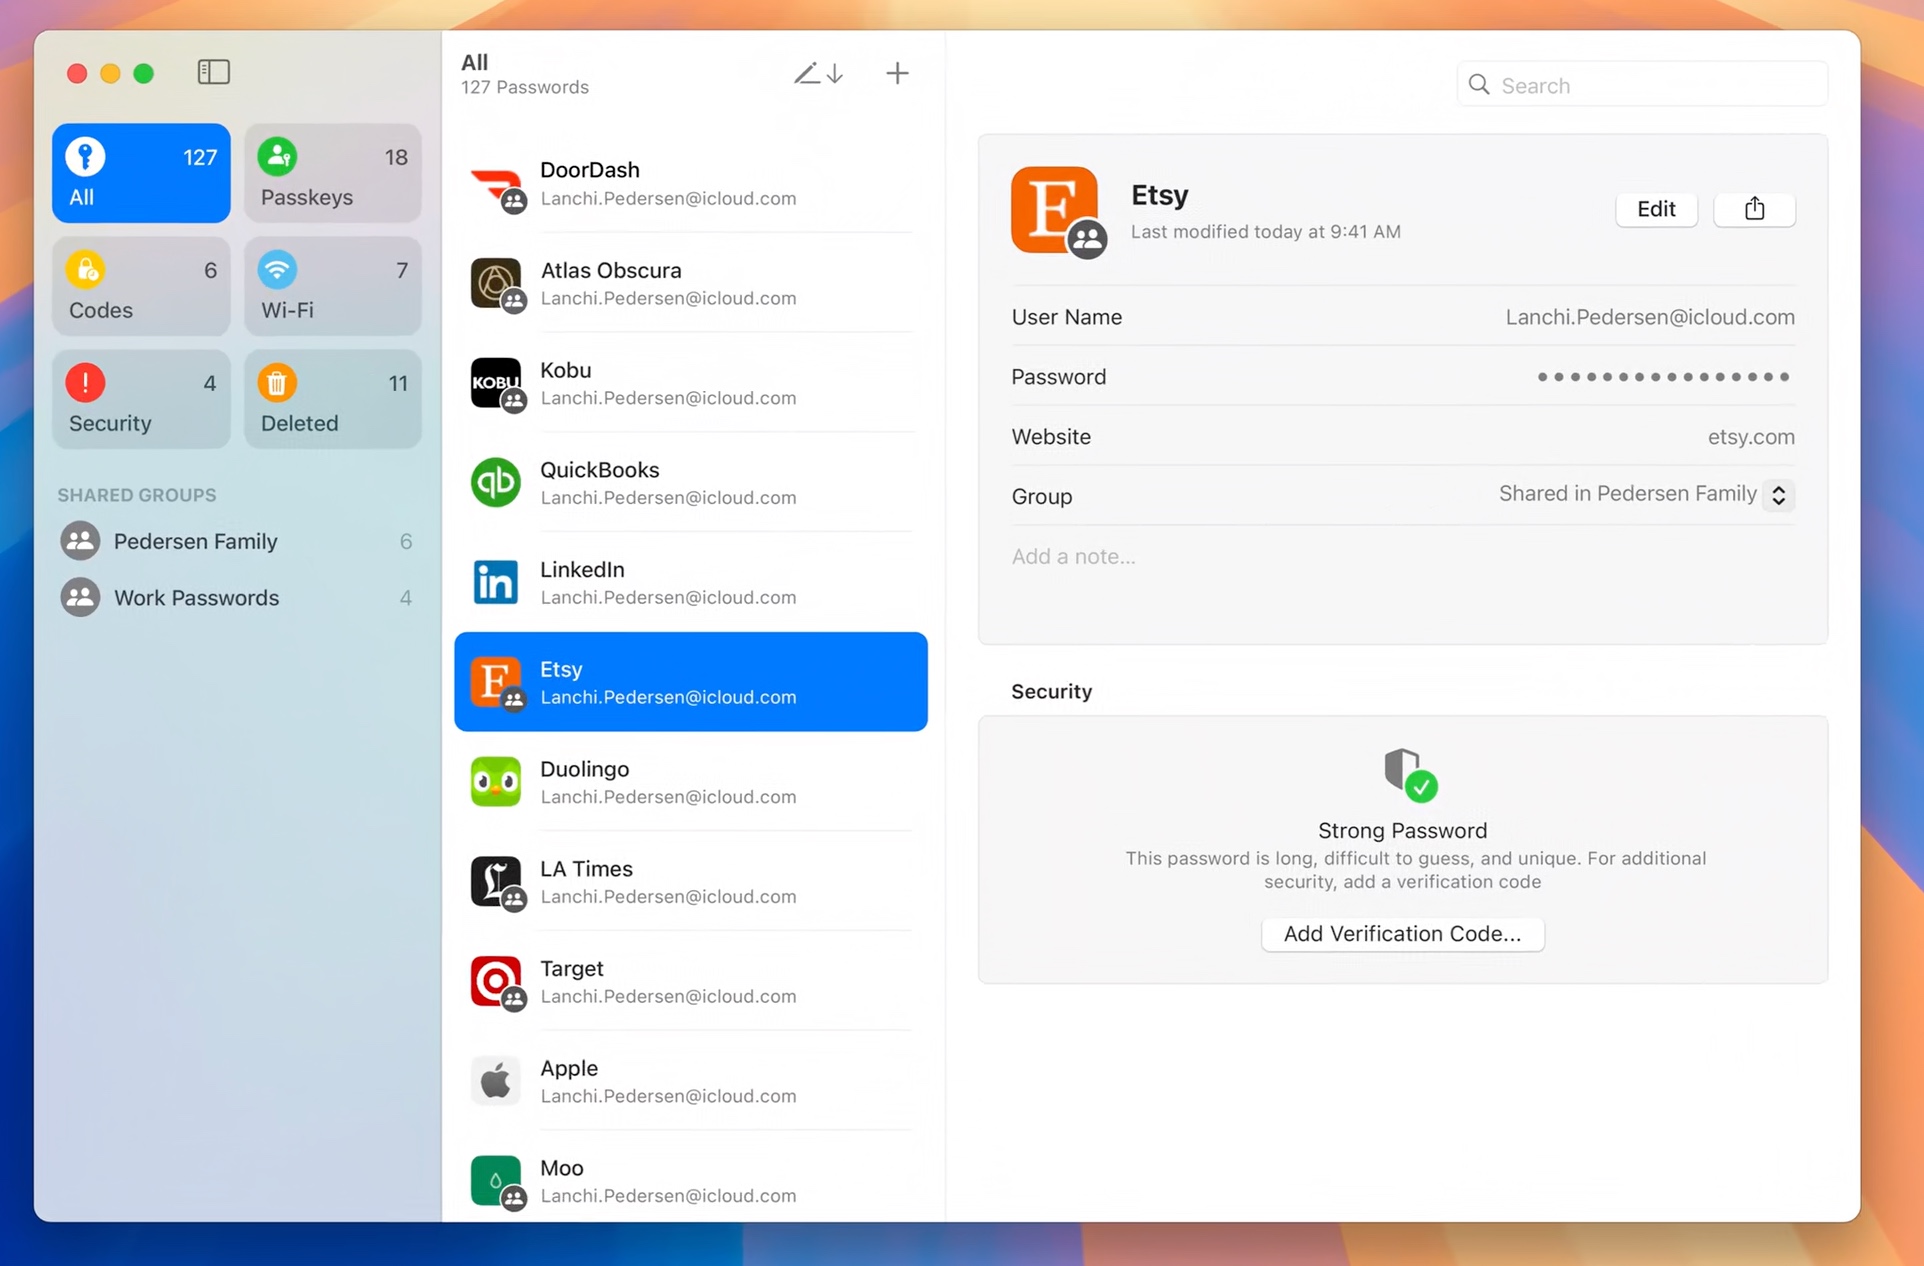The image size is (1924, 1266).
Task: Click the email under Etsy entry
Action: pos(668,697)
